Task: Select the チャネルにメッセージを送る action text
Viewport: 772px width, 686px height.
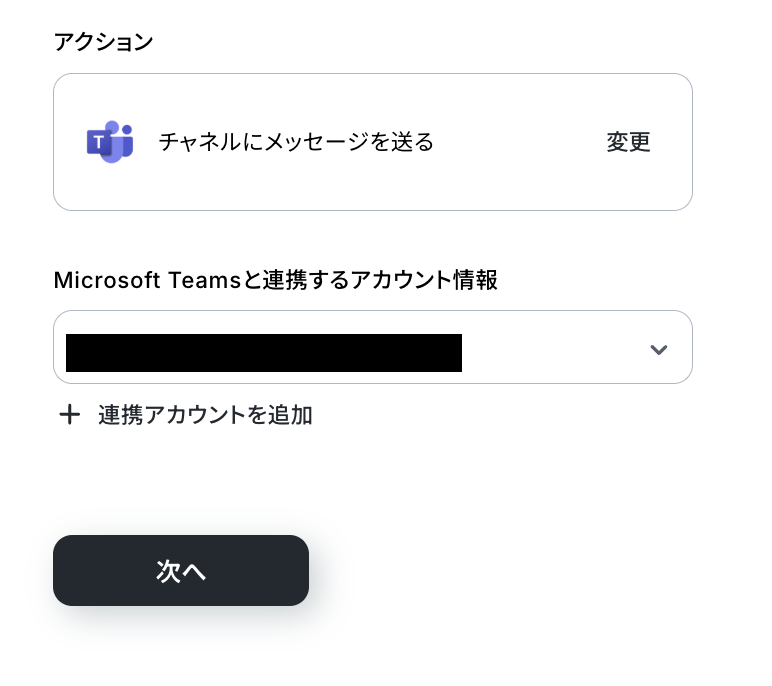Action: point(296,142)
